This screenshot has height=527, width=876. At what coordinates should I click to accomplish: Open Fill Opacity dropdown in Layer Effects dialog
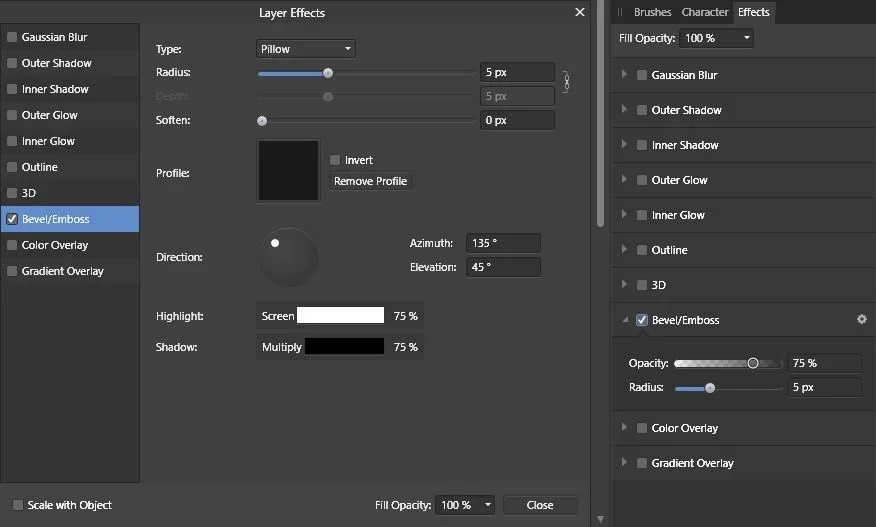pyautogui.click(x=465, y=505)
